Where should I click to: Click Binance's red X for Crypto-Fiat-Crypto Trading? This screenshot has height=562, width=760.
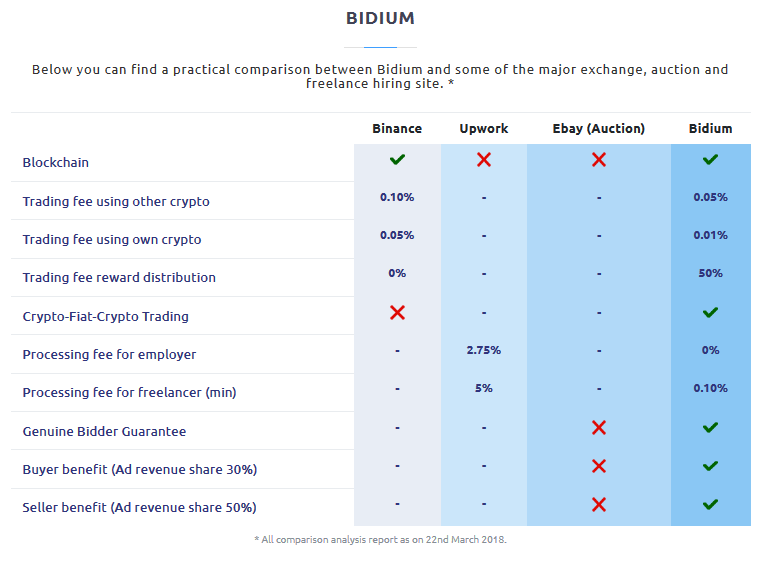tap(397, 312)
